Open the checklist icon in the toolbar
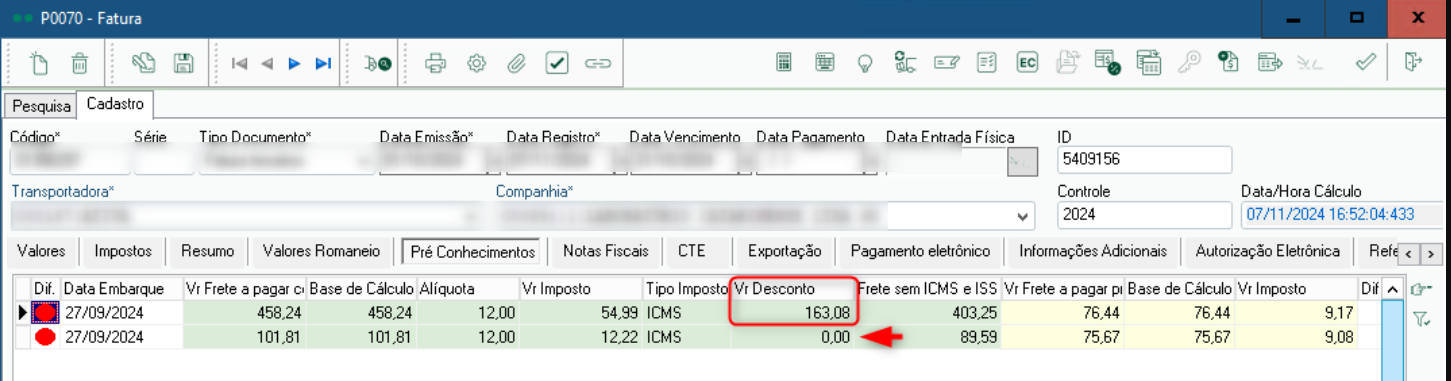The image size is (1451, 381). pos(986,62)
